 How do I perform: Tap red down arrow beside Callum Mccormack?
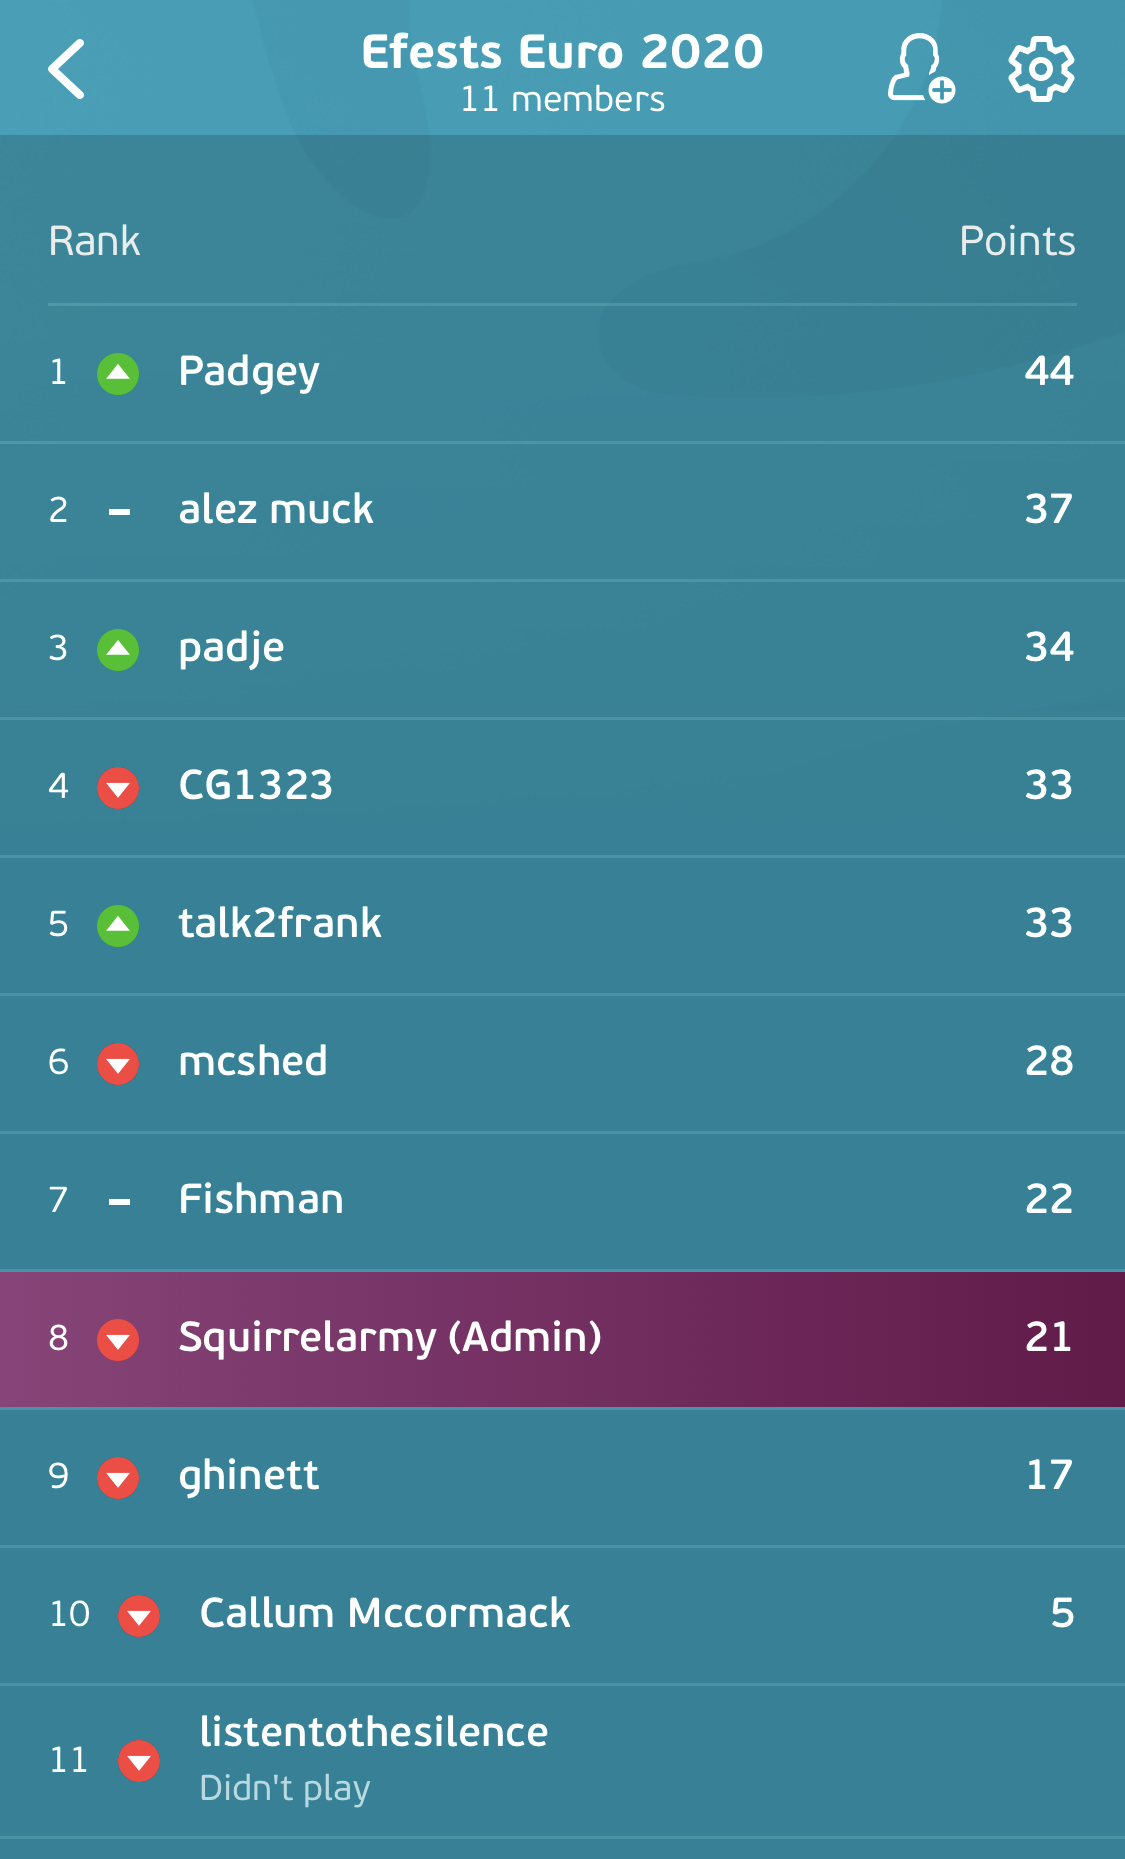click(x=139, y=1616)
